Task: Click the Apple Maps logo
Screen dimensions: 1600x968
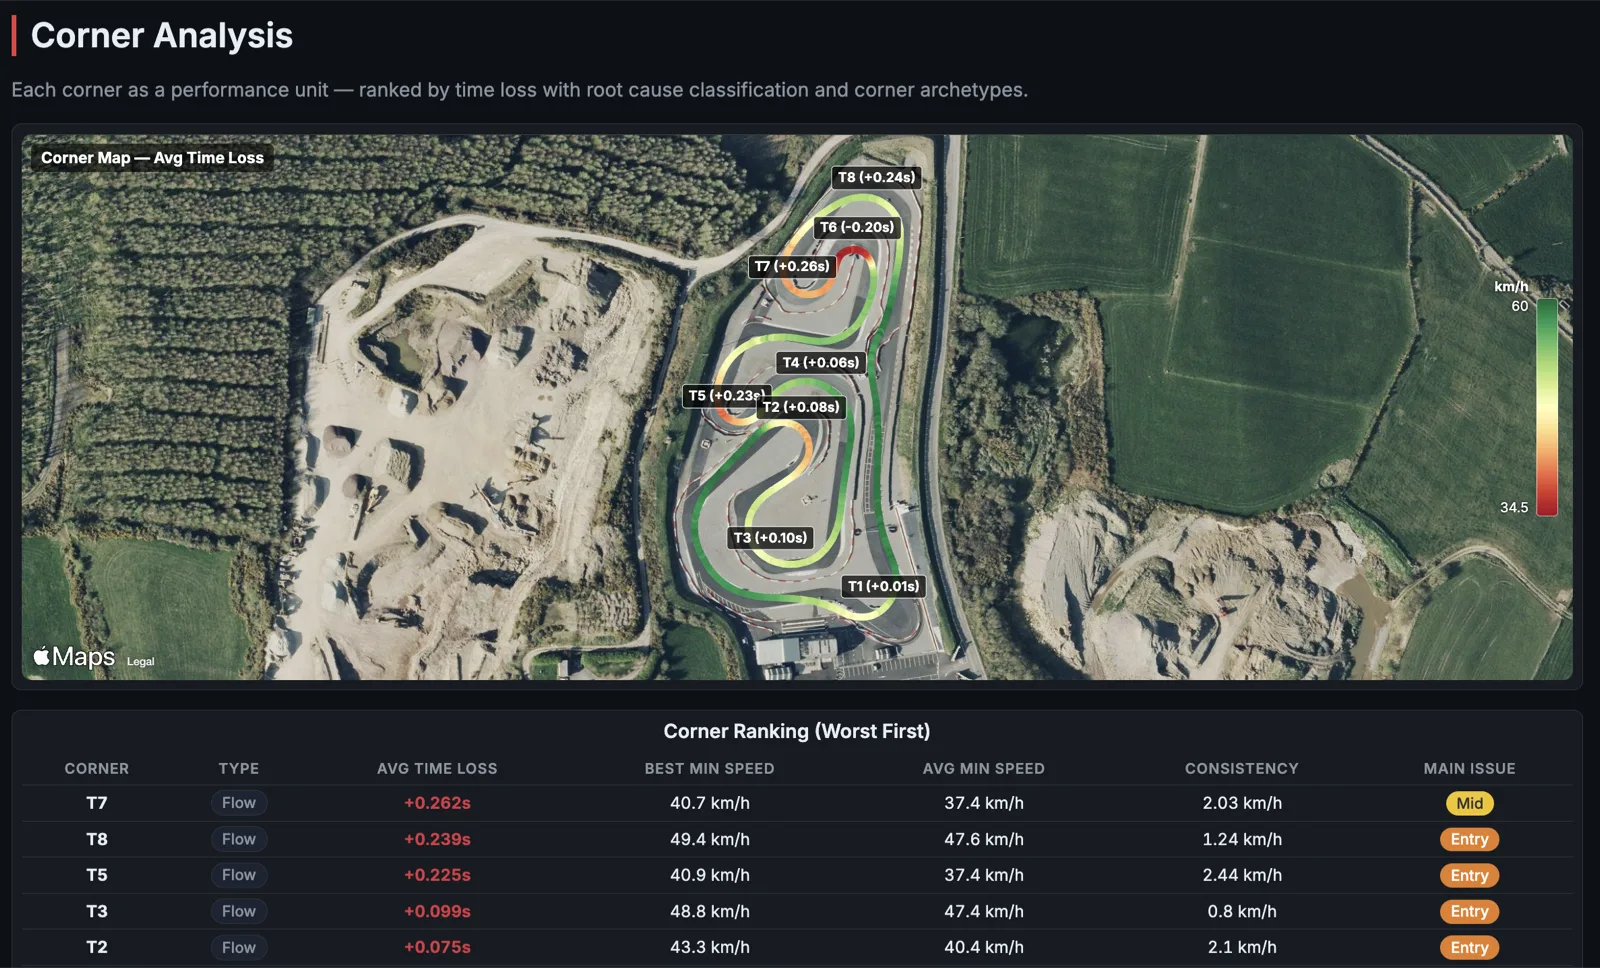Action: pyautogui.click(x=74, y=656)
